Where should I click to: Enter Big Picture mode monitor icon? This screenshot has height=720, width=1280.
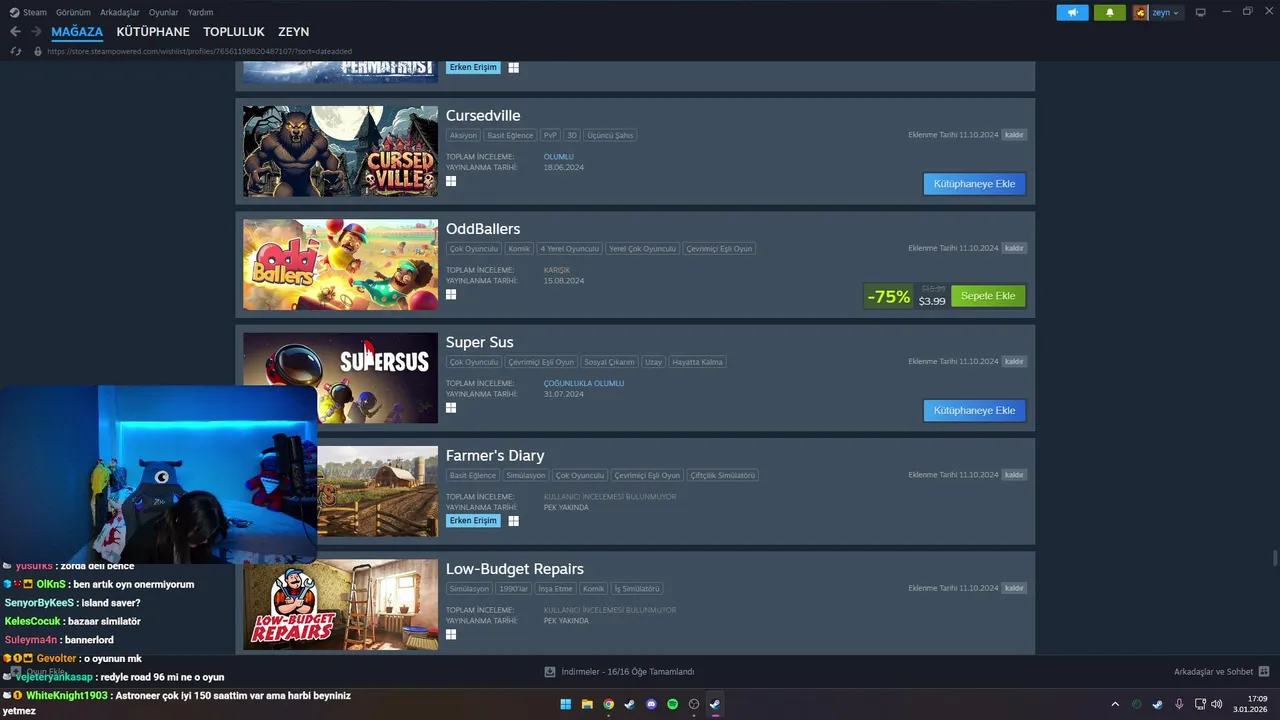[x=1201, y=12]
